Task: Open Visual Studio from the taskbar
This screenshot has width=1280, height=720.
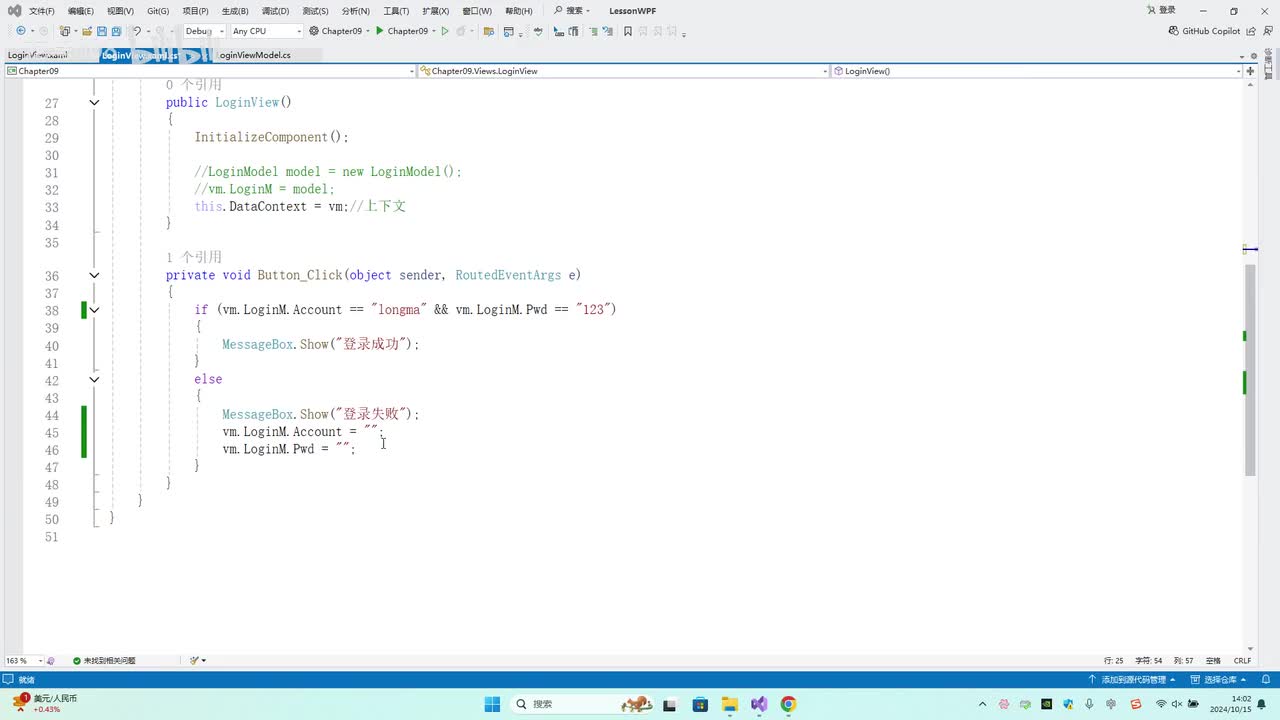Action: click(759, 704)
